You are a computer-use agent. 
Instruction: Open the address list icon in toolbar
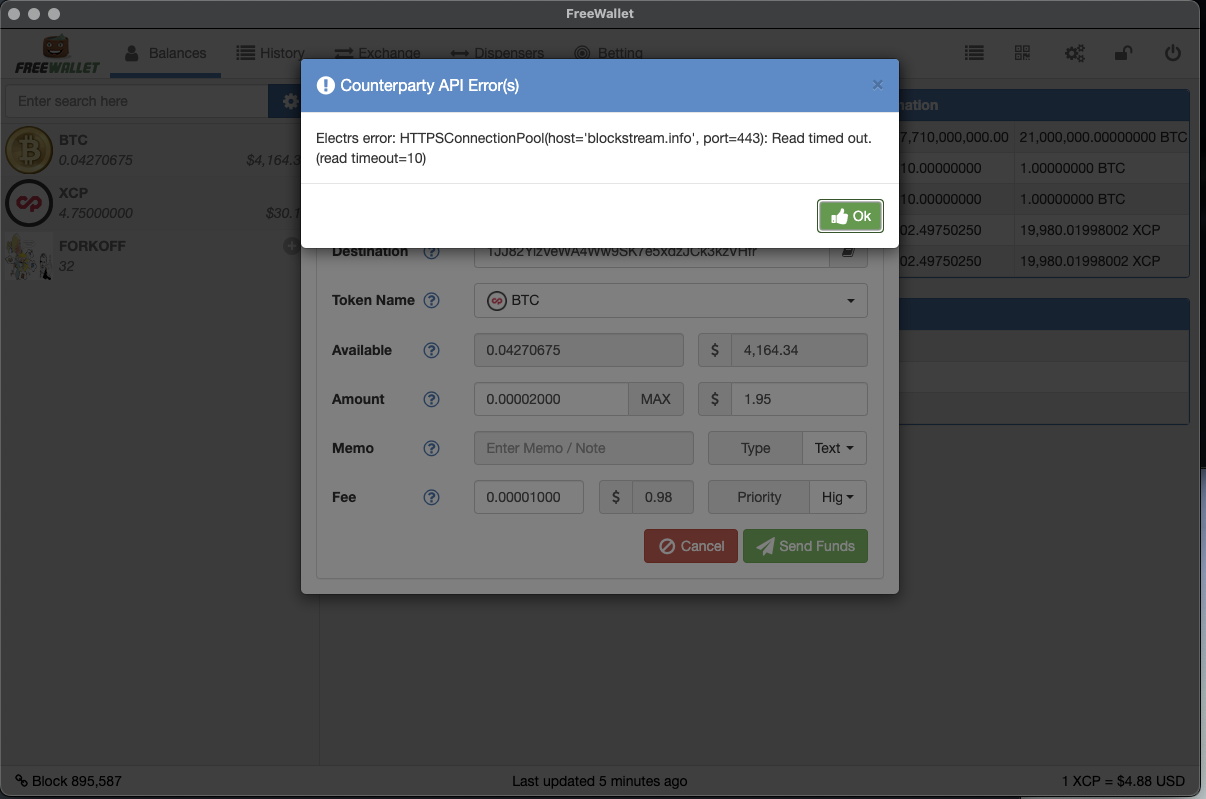[973, 54]
